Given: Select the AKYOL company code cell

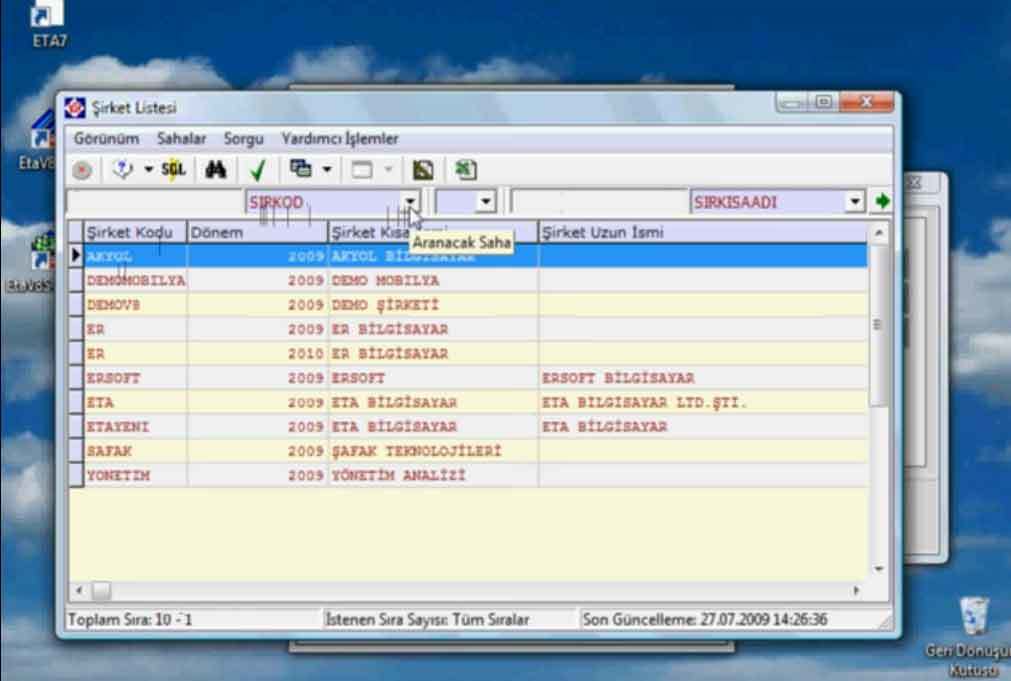Looking at the screenshot, I should (x=135, y=256).
